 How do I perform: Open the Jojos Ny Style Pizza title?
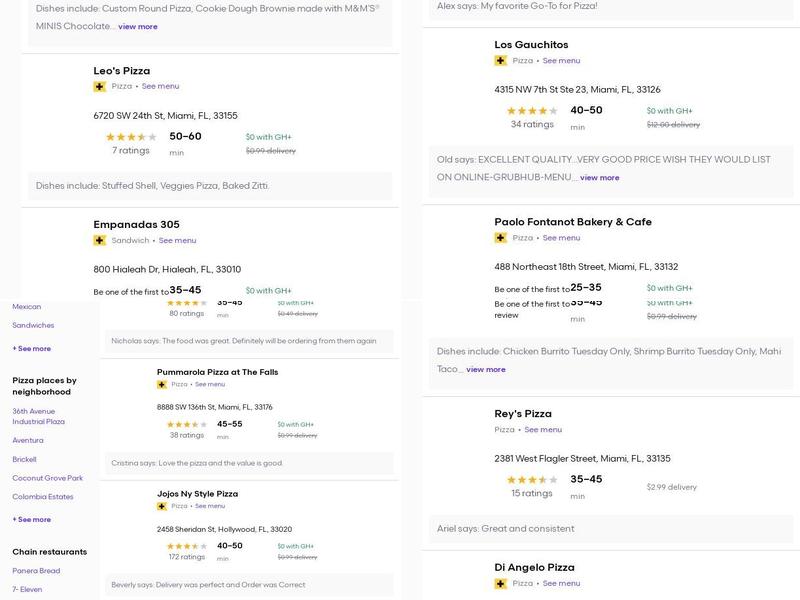click(197, 494)
